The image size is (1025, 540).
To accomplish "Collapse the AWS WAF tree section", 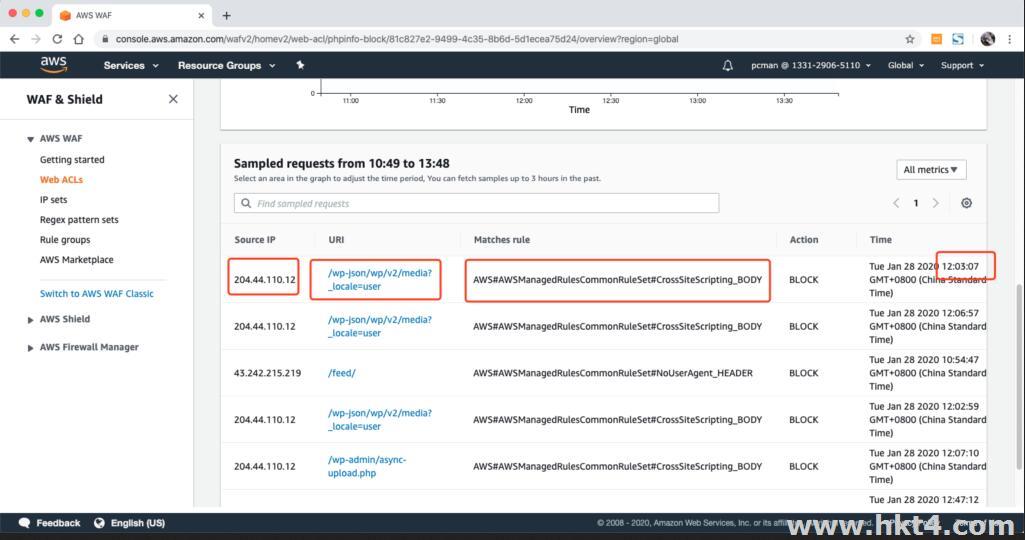I will point(30,139).
